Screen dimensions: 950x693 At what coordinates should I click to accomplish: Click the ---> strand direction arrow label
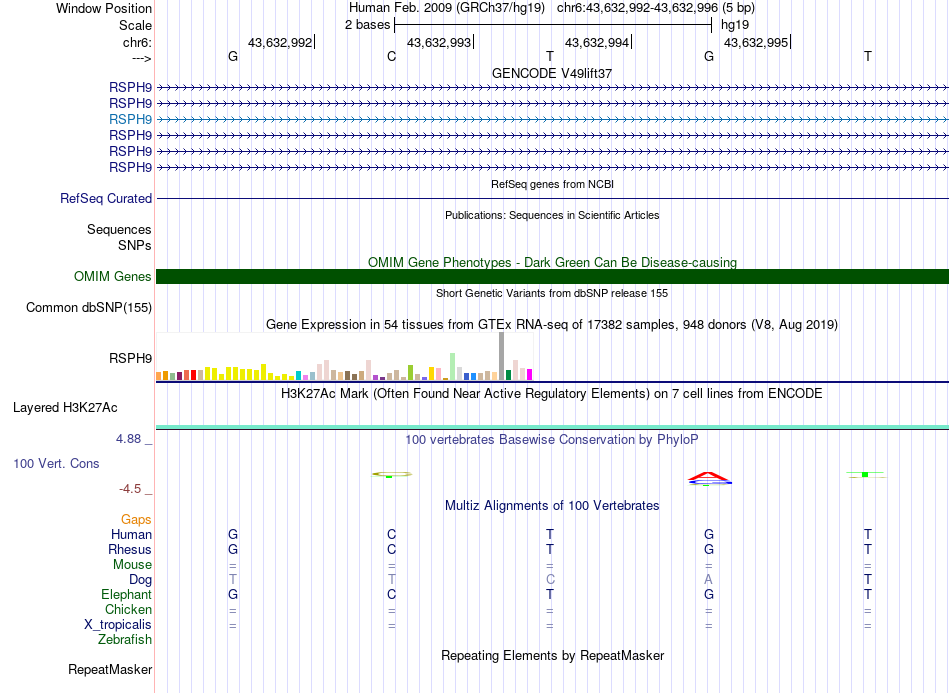click(x=141, y=58)
